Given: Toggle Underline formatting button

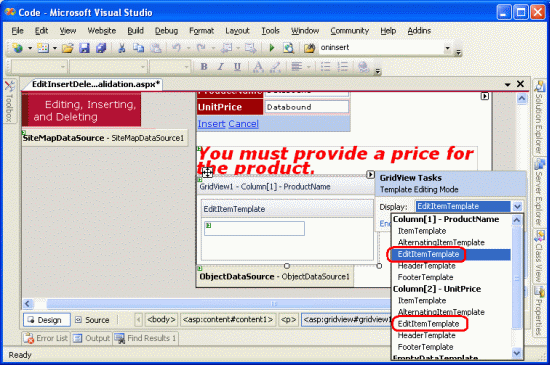Looking at the screenshot, I should coord(237,66).
